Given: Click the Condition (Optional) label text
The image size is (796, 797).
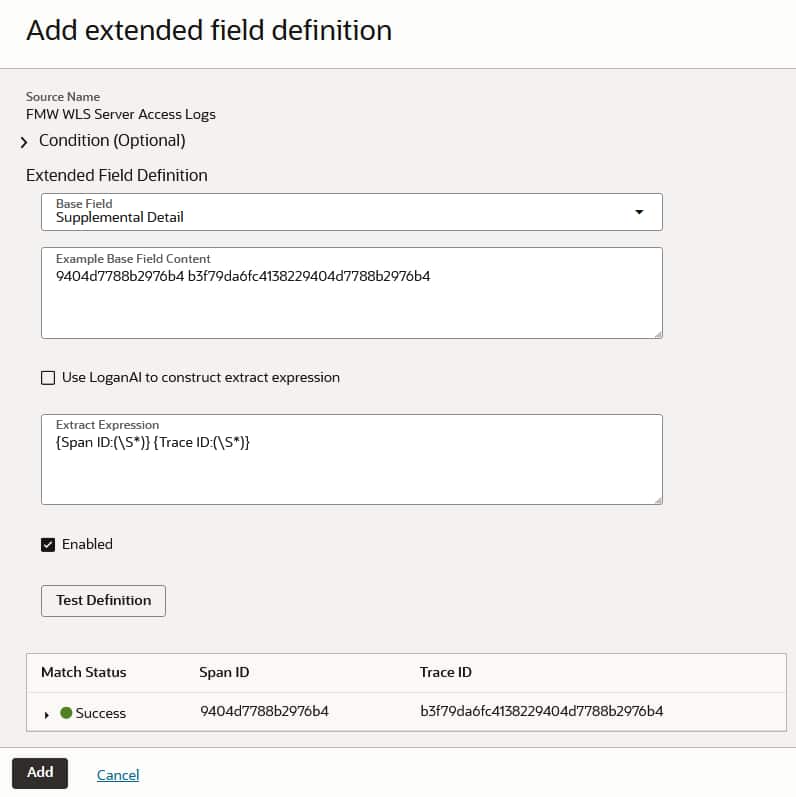Looking at the screenshot, I should tap(112, 141).
